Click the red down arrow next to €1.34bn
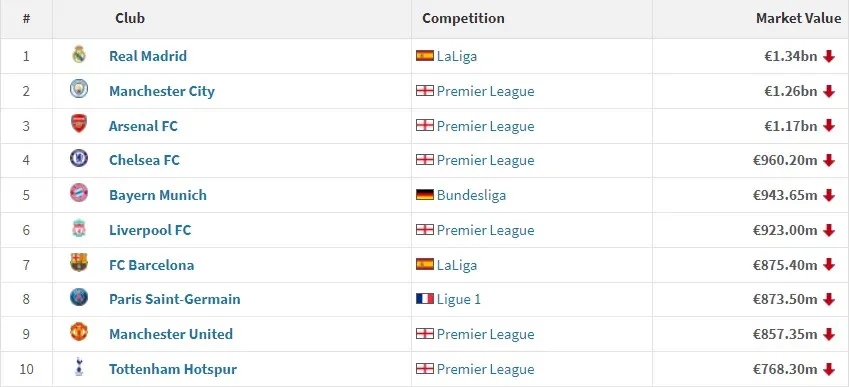This screenshot has height=387, width=849. point(829,56)
